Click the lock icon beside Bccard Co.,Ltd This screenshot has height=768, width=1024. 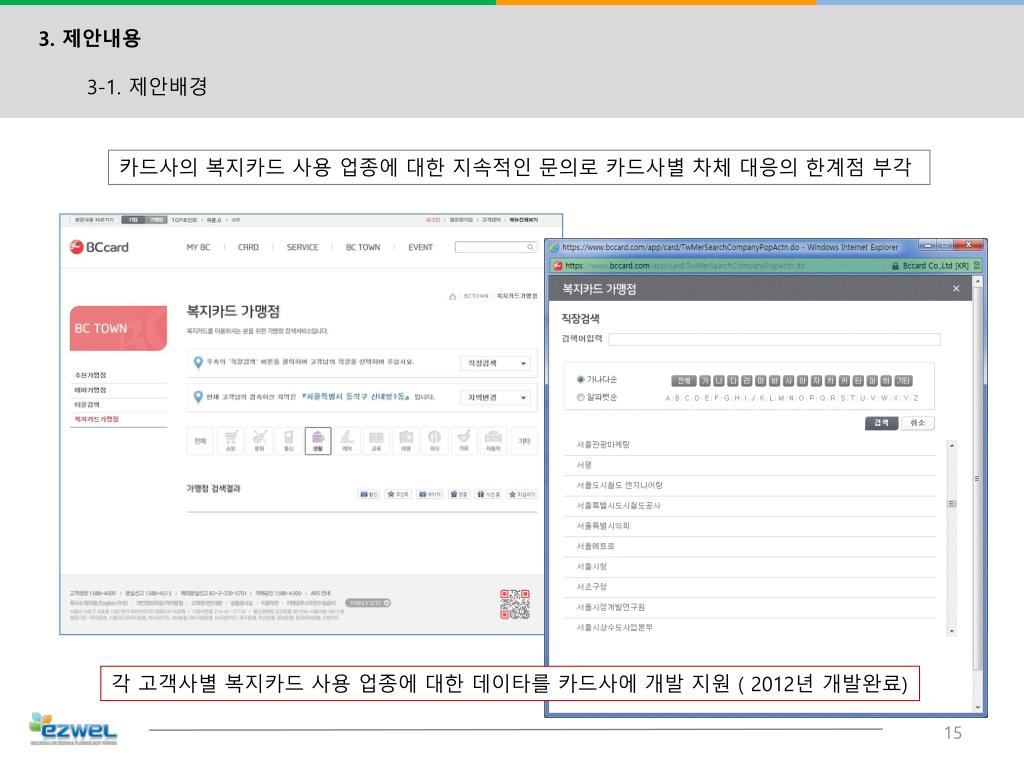click(895, 266)
